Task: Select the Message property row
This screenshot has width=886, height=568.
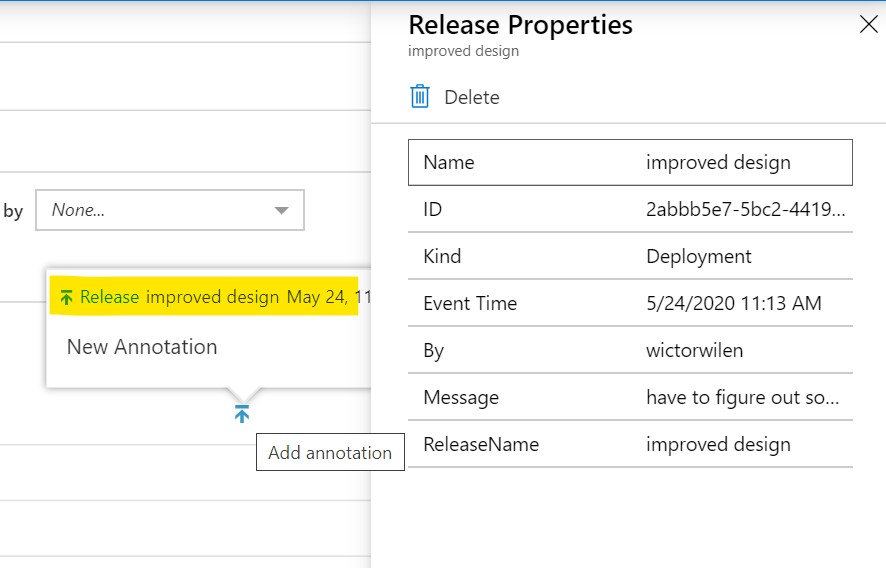Action: (630, 397)
